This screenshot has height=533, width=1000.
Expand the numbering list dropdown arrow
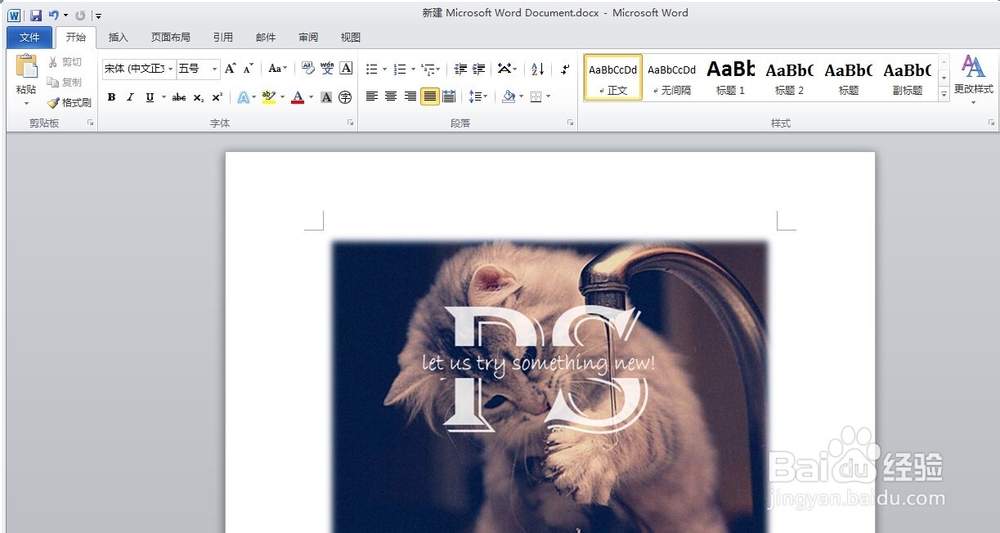tap(413, 69)
